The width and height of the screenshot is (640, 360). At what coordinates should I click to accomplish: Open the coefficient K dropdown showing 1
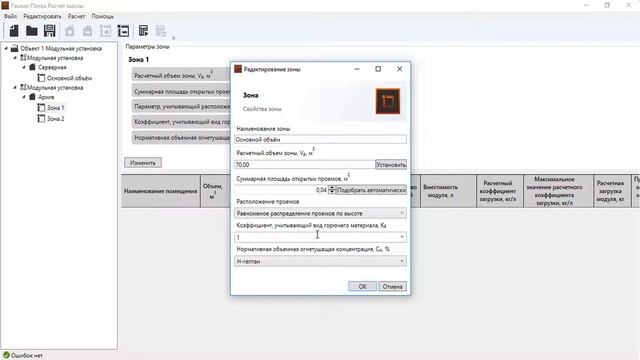click(402, 237)
